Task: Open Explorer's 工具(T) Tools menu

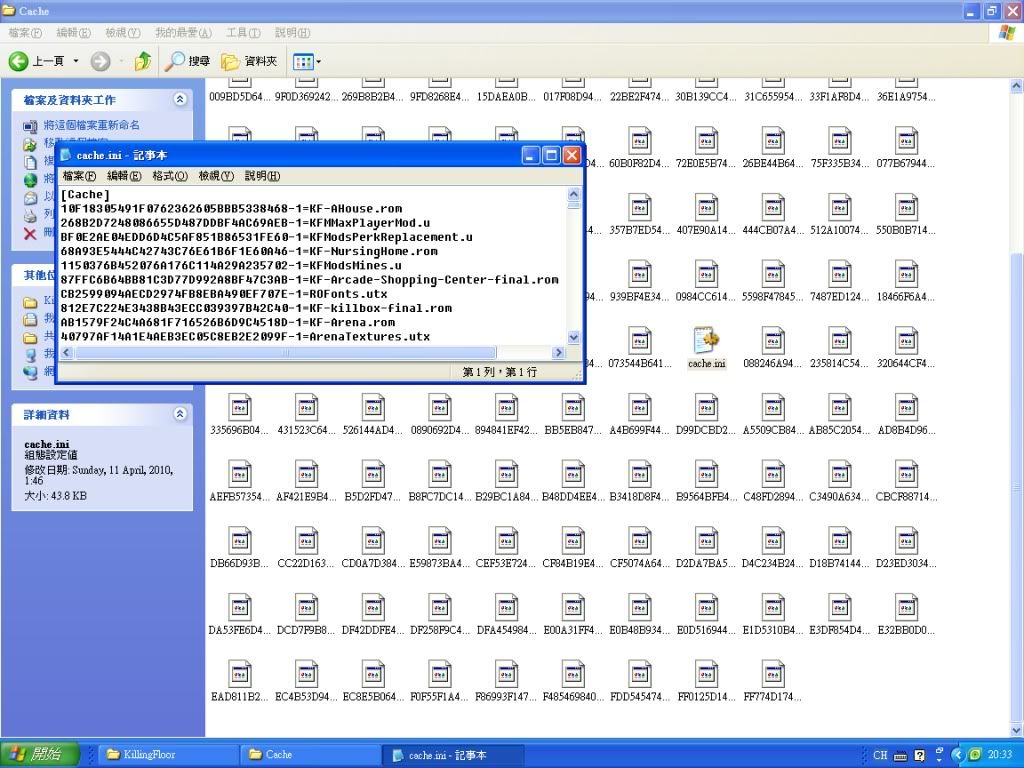Action: (243, 33)
